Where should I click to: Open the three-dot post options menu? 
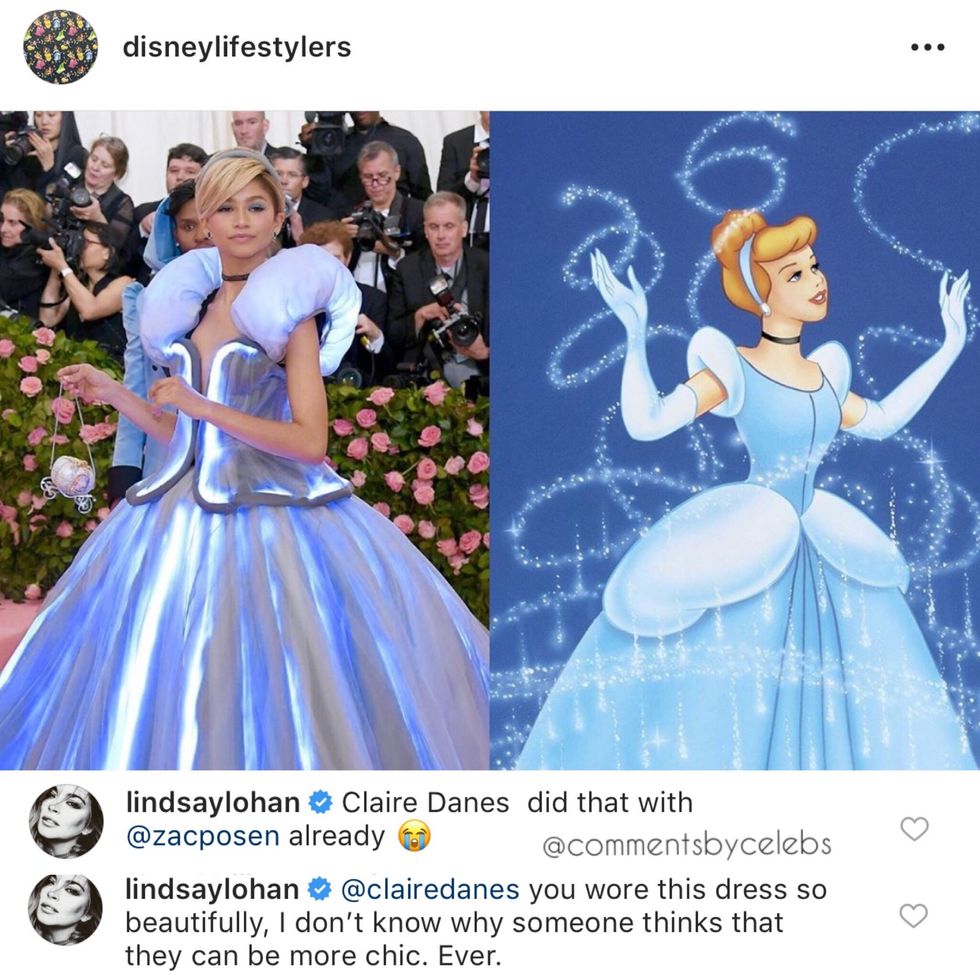coord(928,48)
